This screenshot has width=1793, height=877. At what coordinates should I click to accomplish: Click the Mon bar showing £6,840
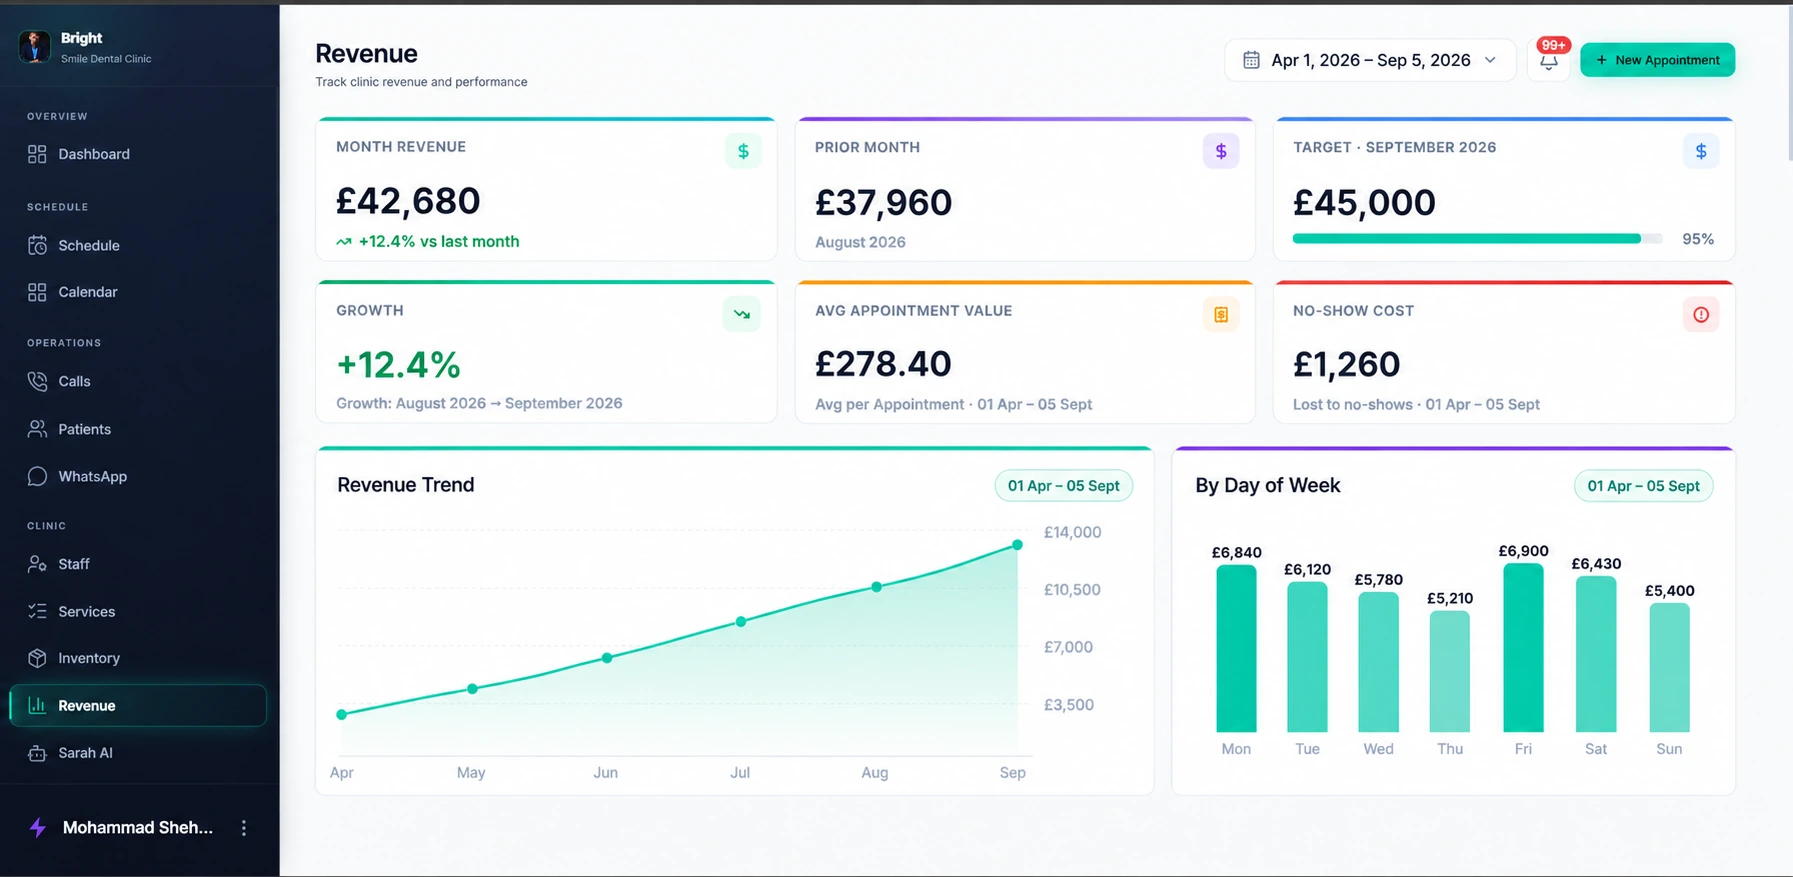1236,649
